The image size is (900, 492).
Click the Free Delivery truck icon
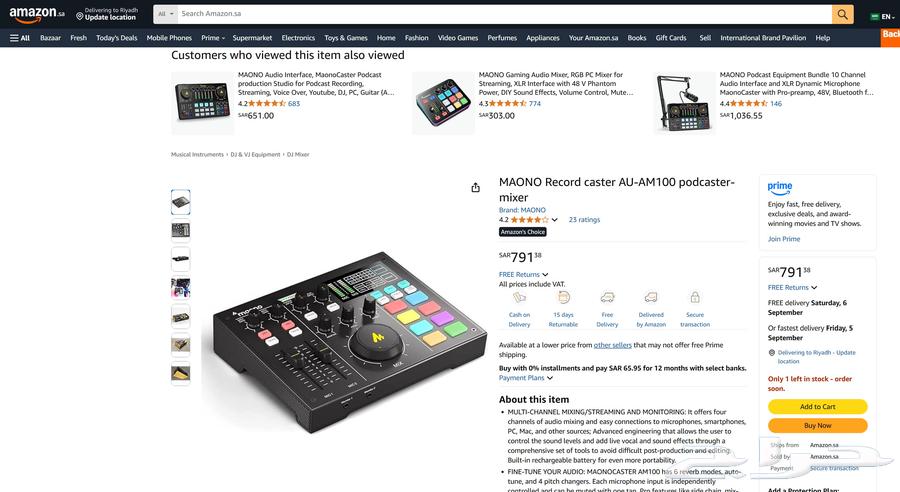(607, 297)
